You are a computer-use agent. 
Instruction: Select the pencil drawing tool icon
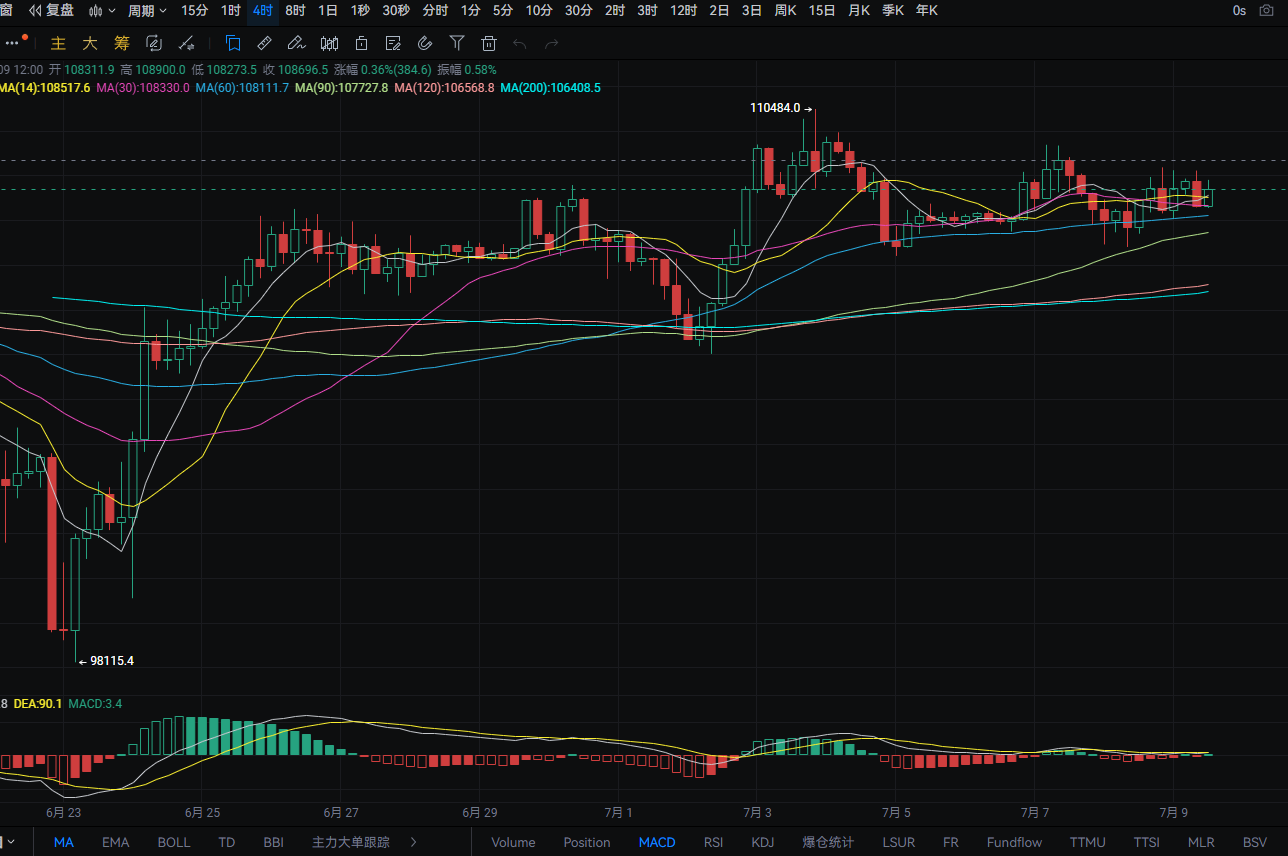tap(295, 43)
